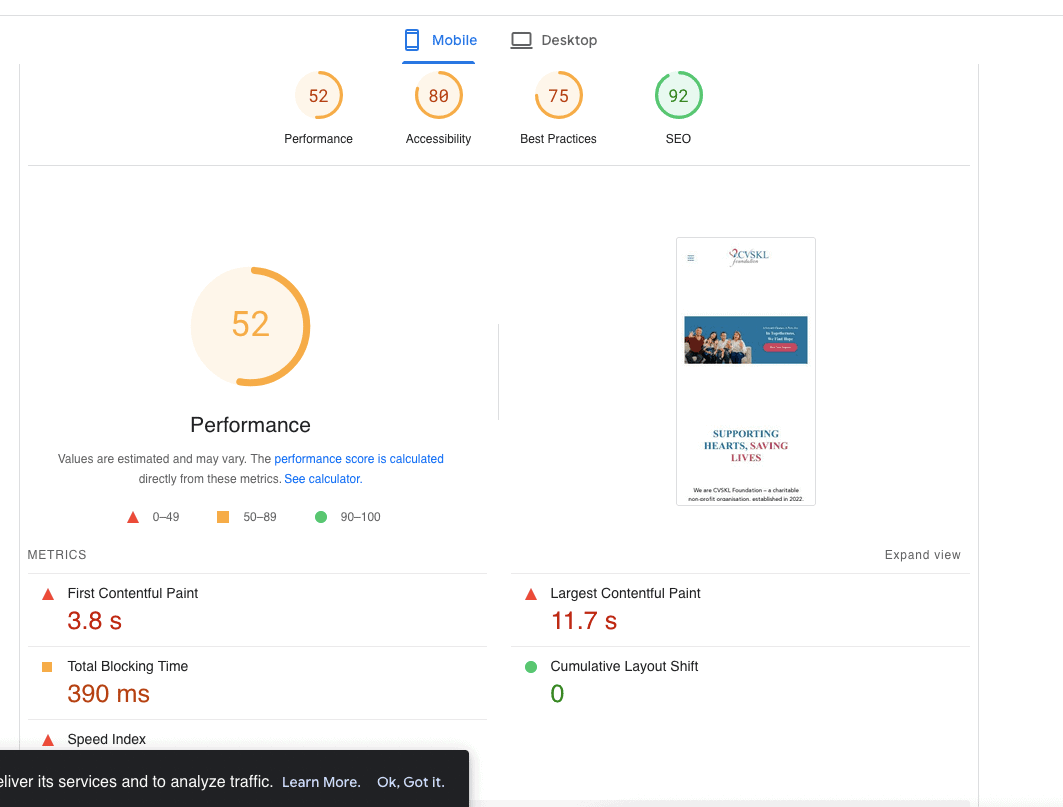Select the Performance score gauge 52
The width and height of the screenshot is (1063, 807).
[318, 96]
